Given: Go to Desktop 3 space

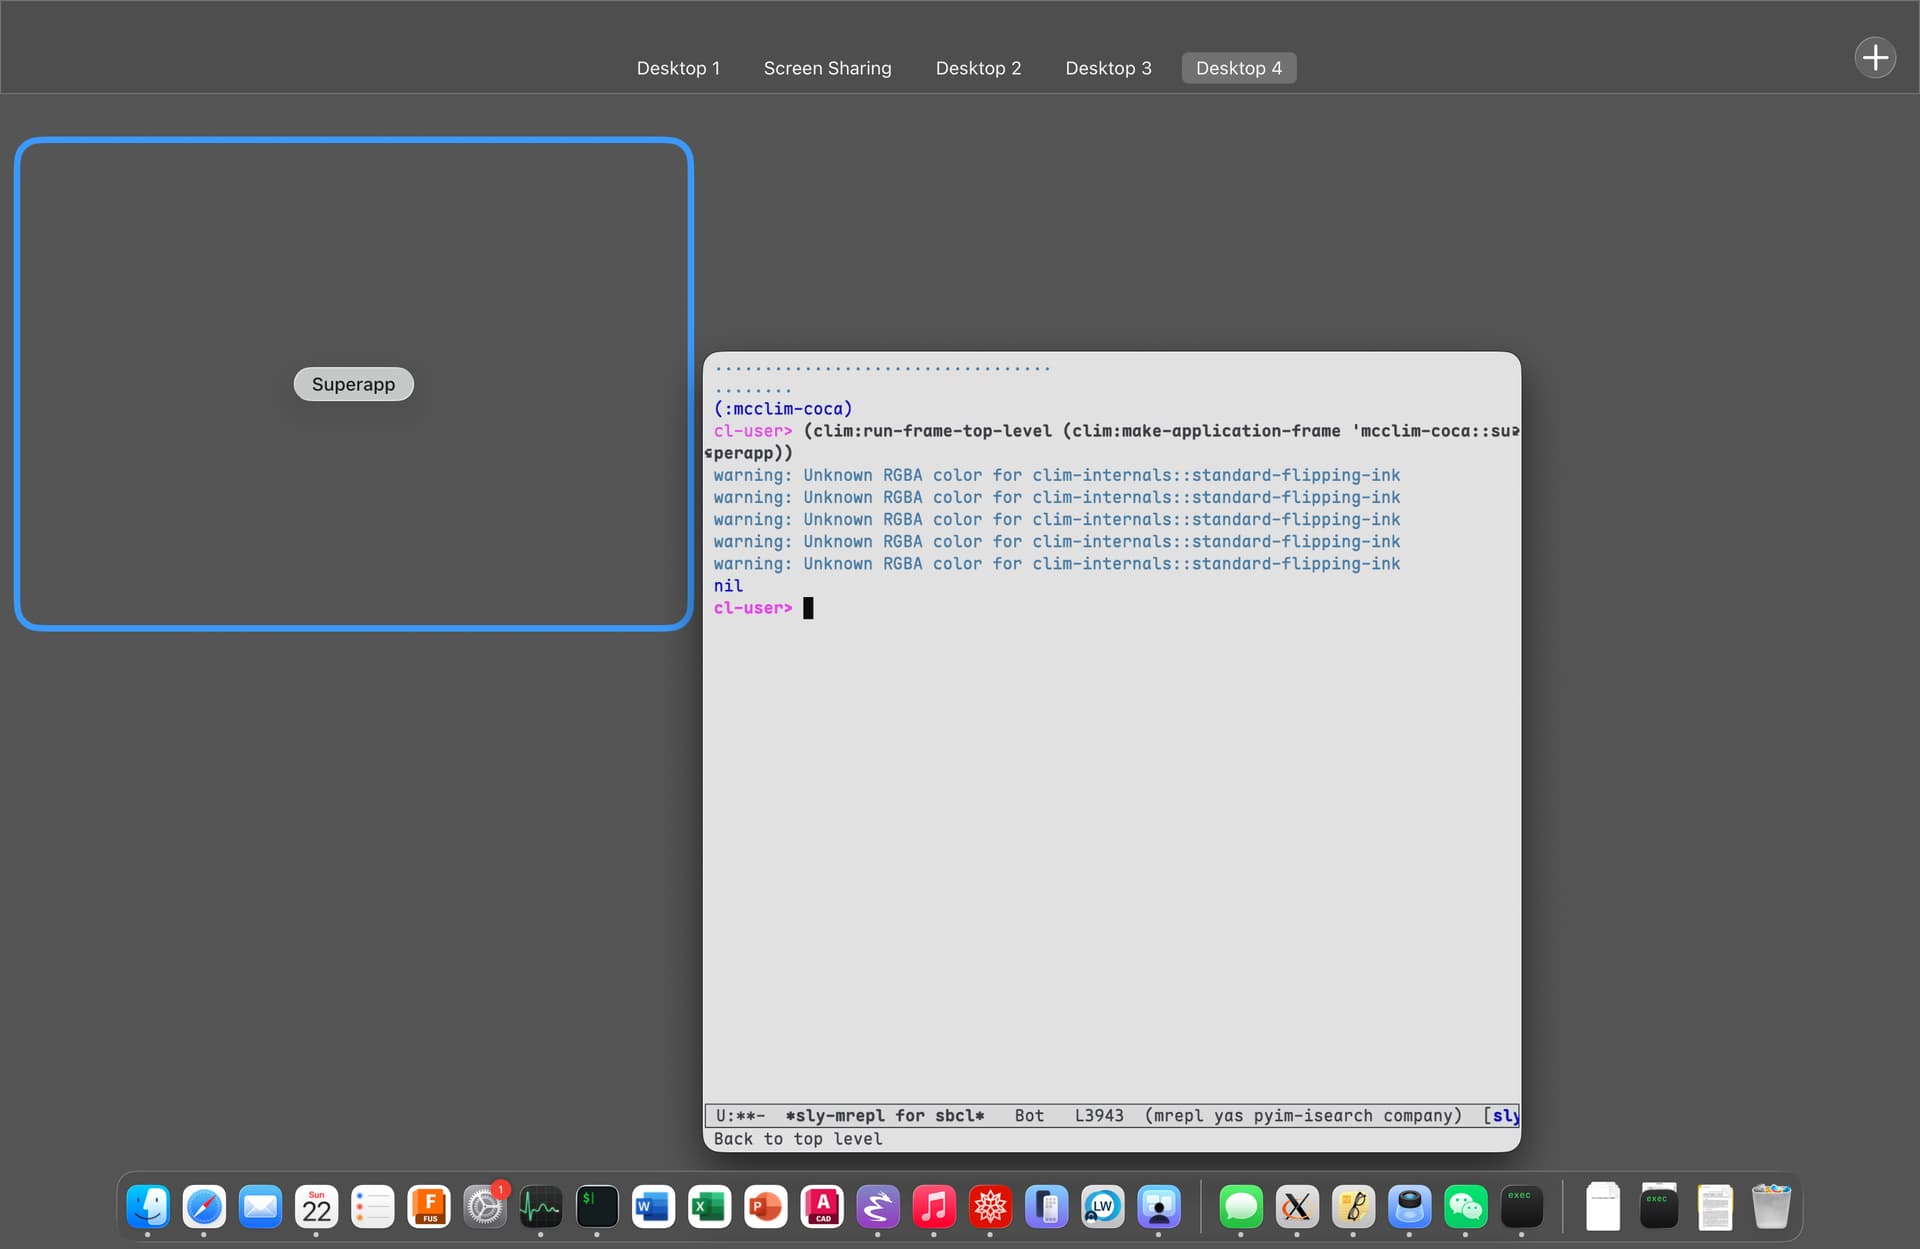Looking at the screenshot, I should point(1108,68).
